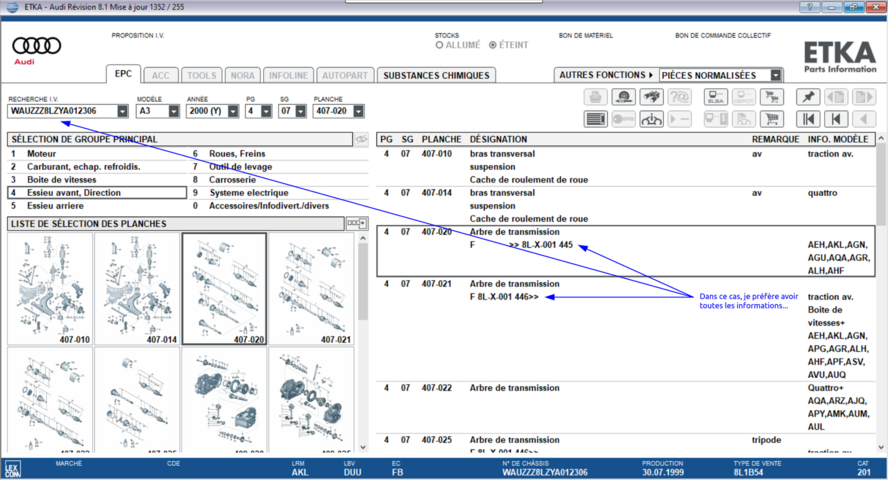
Task: Switch to the TOOLS tab
Action: (x=202, y=75)
